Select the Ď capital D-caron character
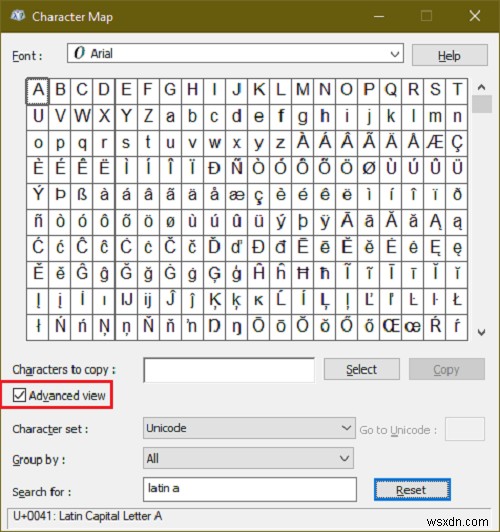 [x=214, y=248]
